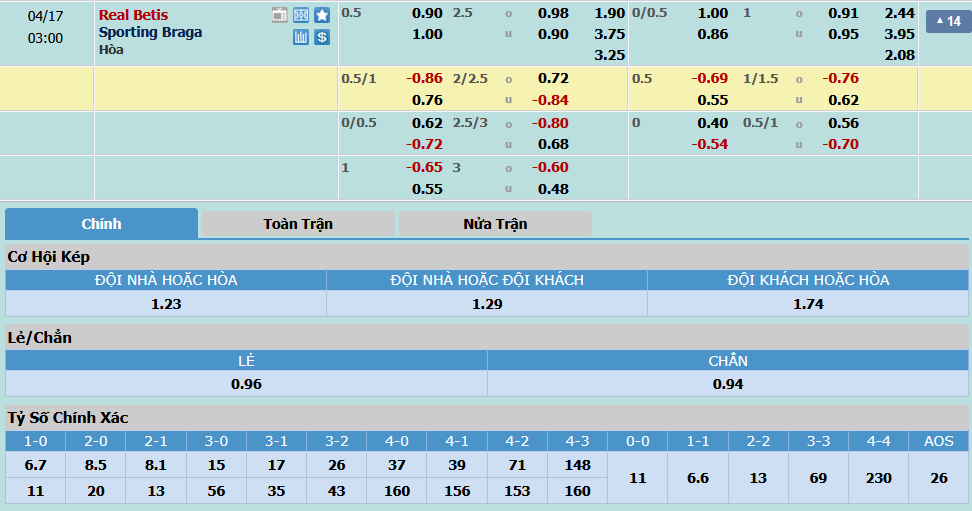Choose the Chẵn (even) odds 0.94
972x511 pixels.
(728, 384)
